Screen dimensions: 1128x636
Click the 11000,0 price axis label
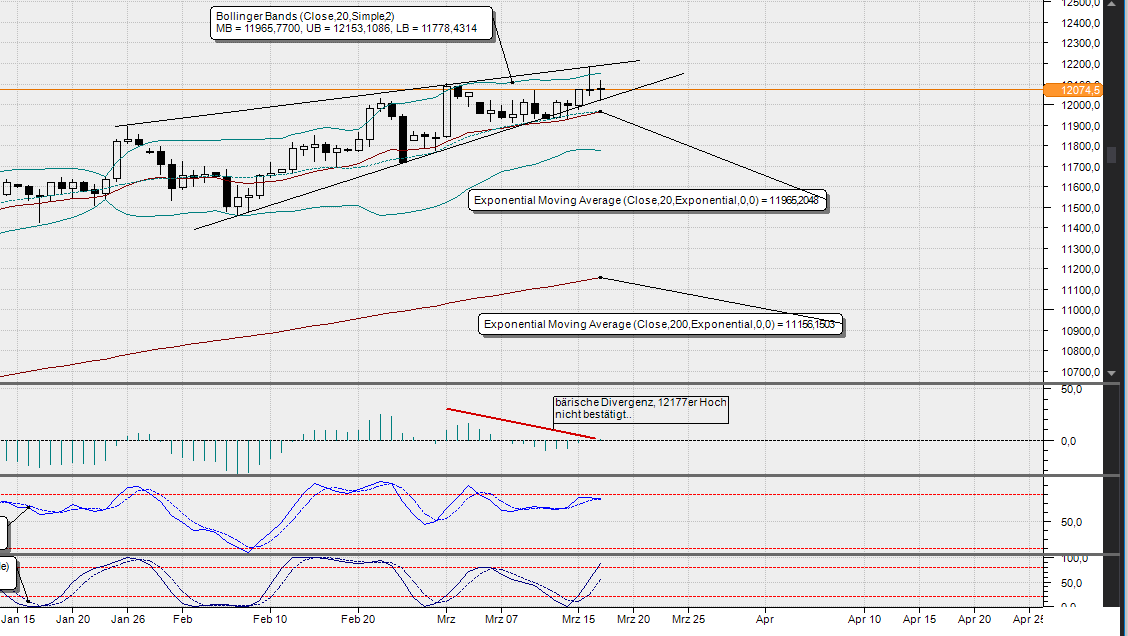click(1081, 311)
